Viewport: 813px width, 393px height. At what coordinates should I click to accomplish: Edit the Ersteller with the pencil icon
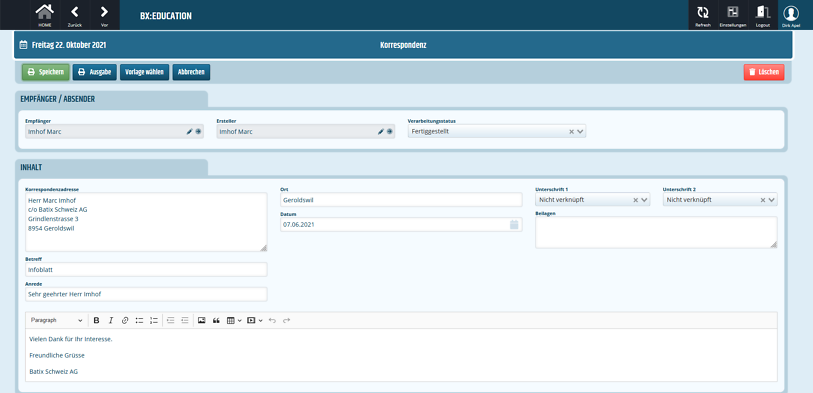[x=381, y=132]
